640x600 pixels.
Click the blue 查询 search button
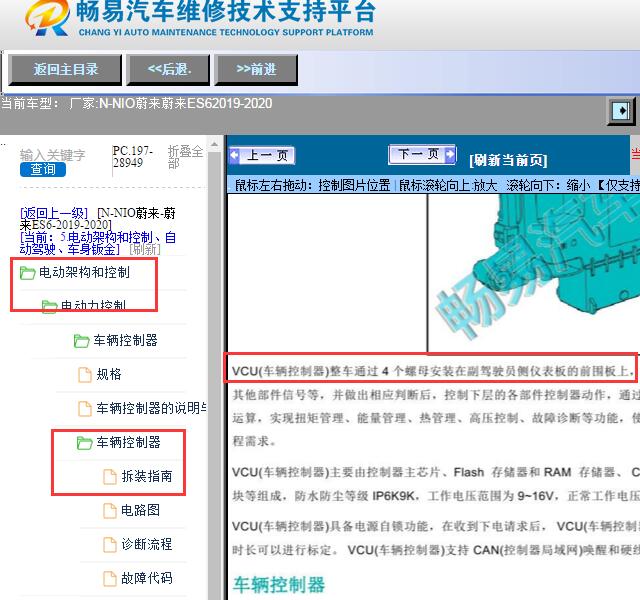click(43, 169)
